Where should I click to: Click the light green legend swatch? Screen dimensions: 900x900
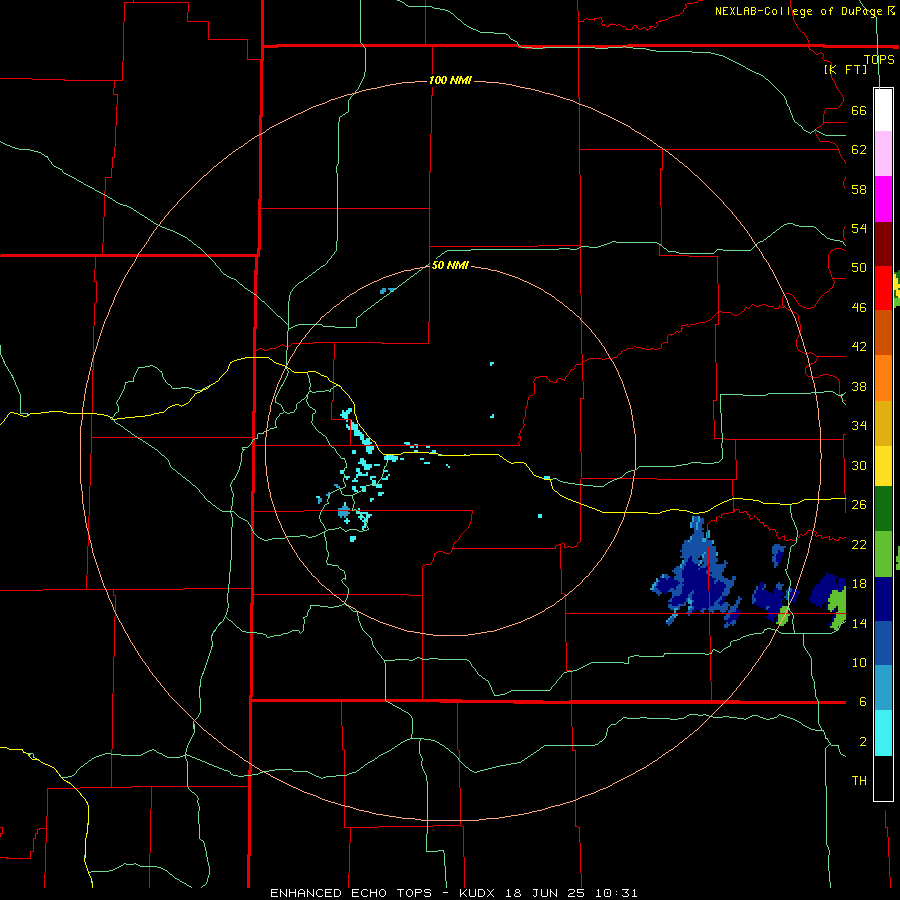coord(883,554)
